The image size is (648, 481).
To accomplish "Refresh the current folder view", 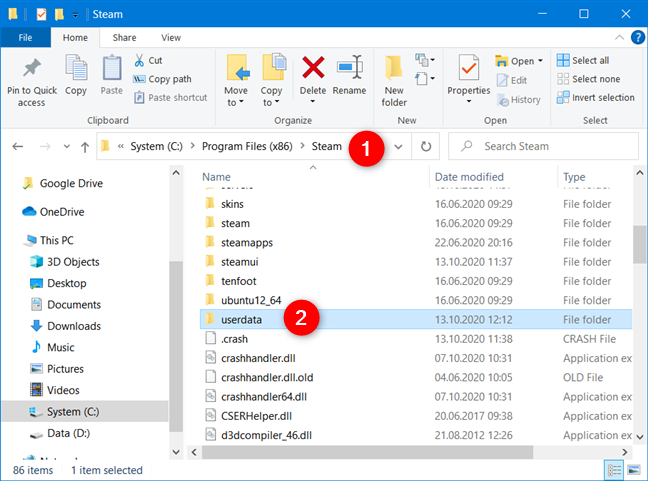I will click(426, 146).
